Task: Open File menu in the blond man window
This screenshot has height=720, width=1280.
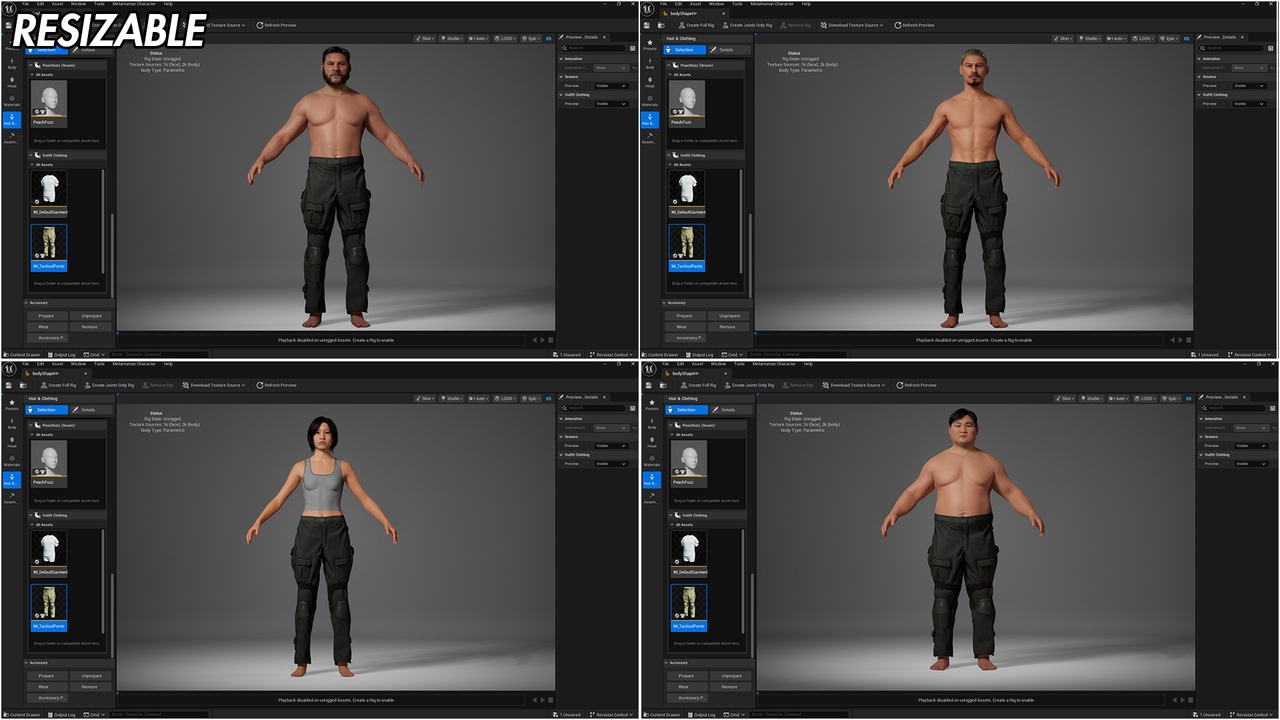Action: tap(664, 3)
